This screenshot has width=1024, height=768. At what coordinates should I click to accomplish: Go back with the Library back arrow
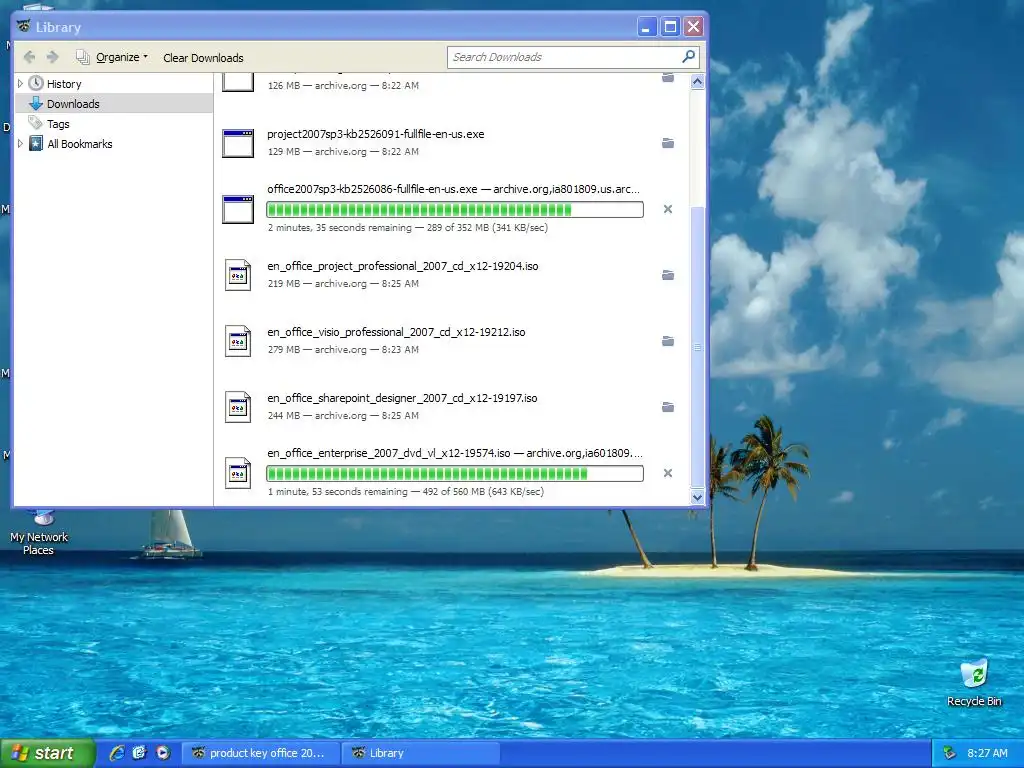[29, 57]
